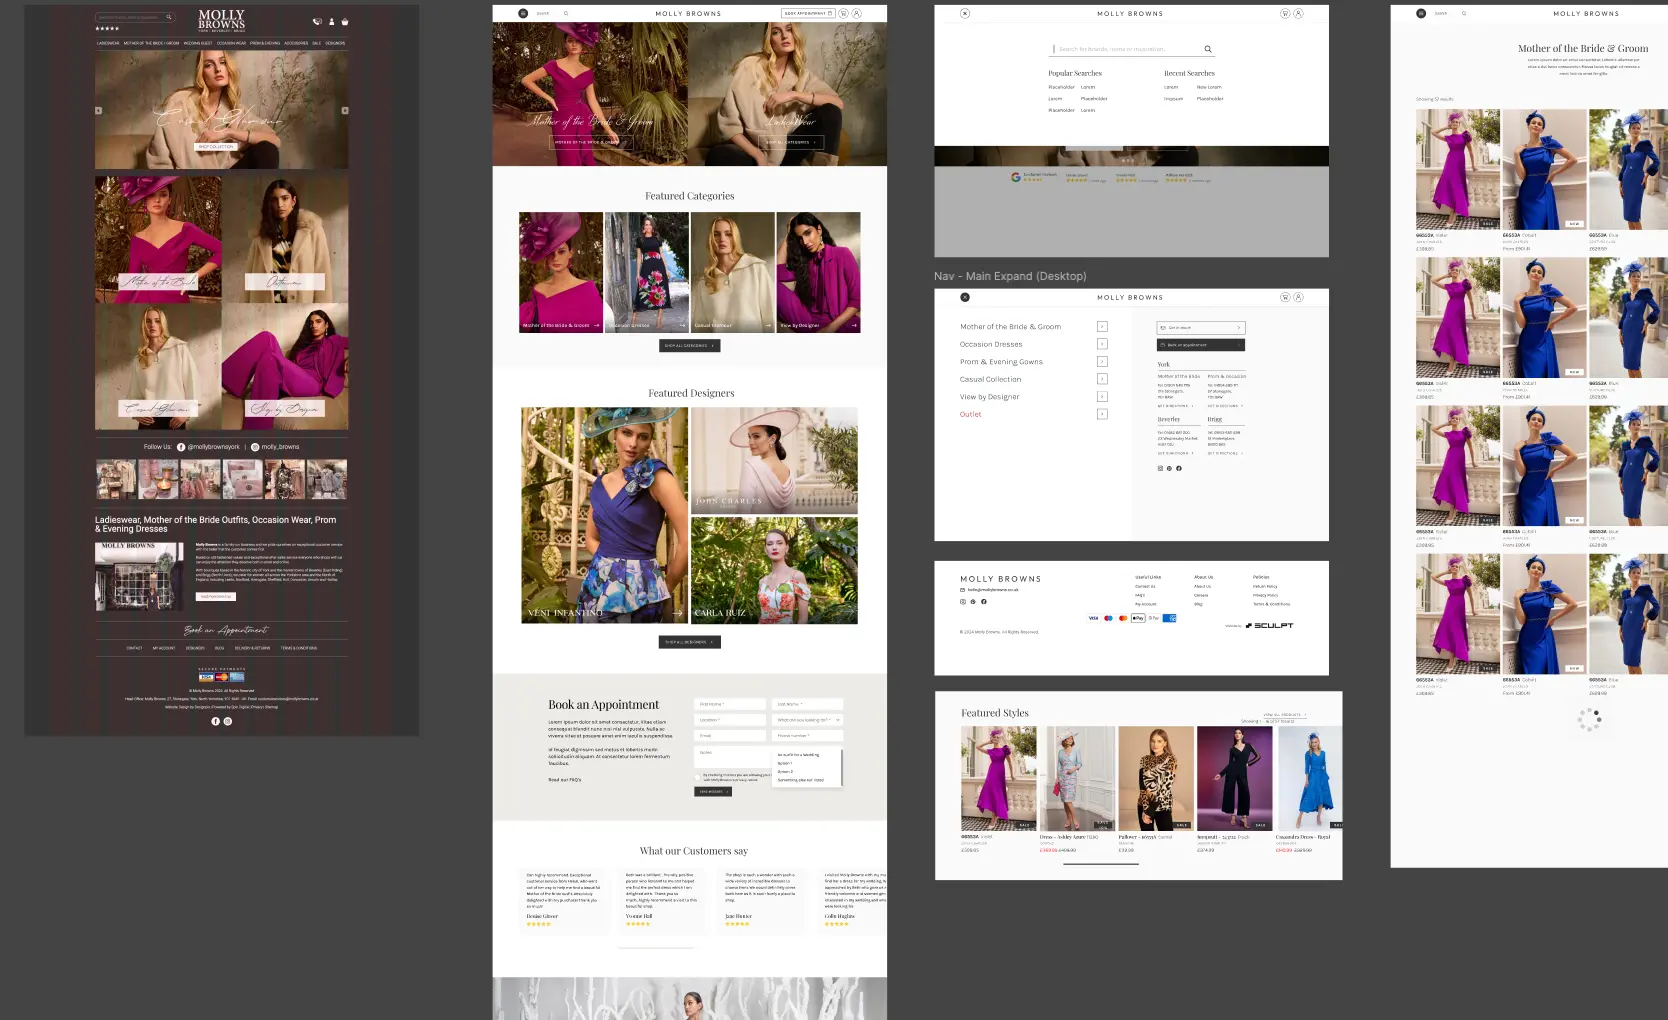
Task: Click the search magnifier in the homepage mockup header
Action: [x=566, y=13]
